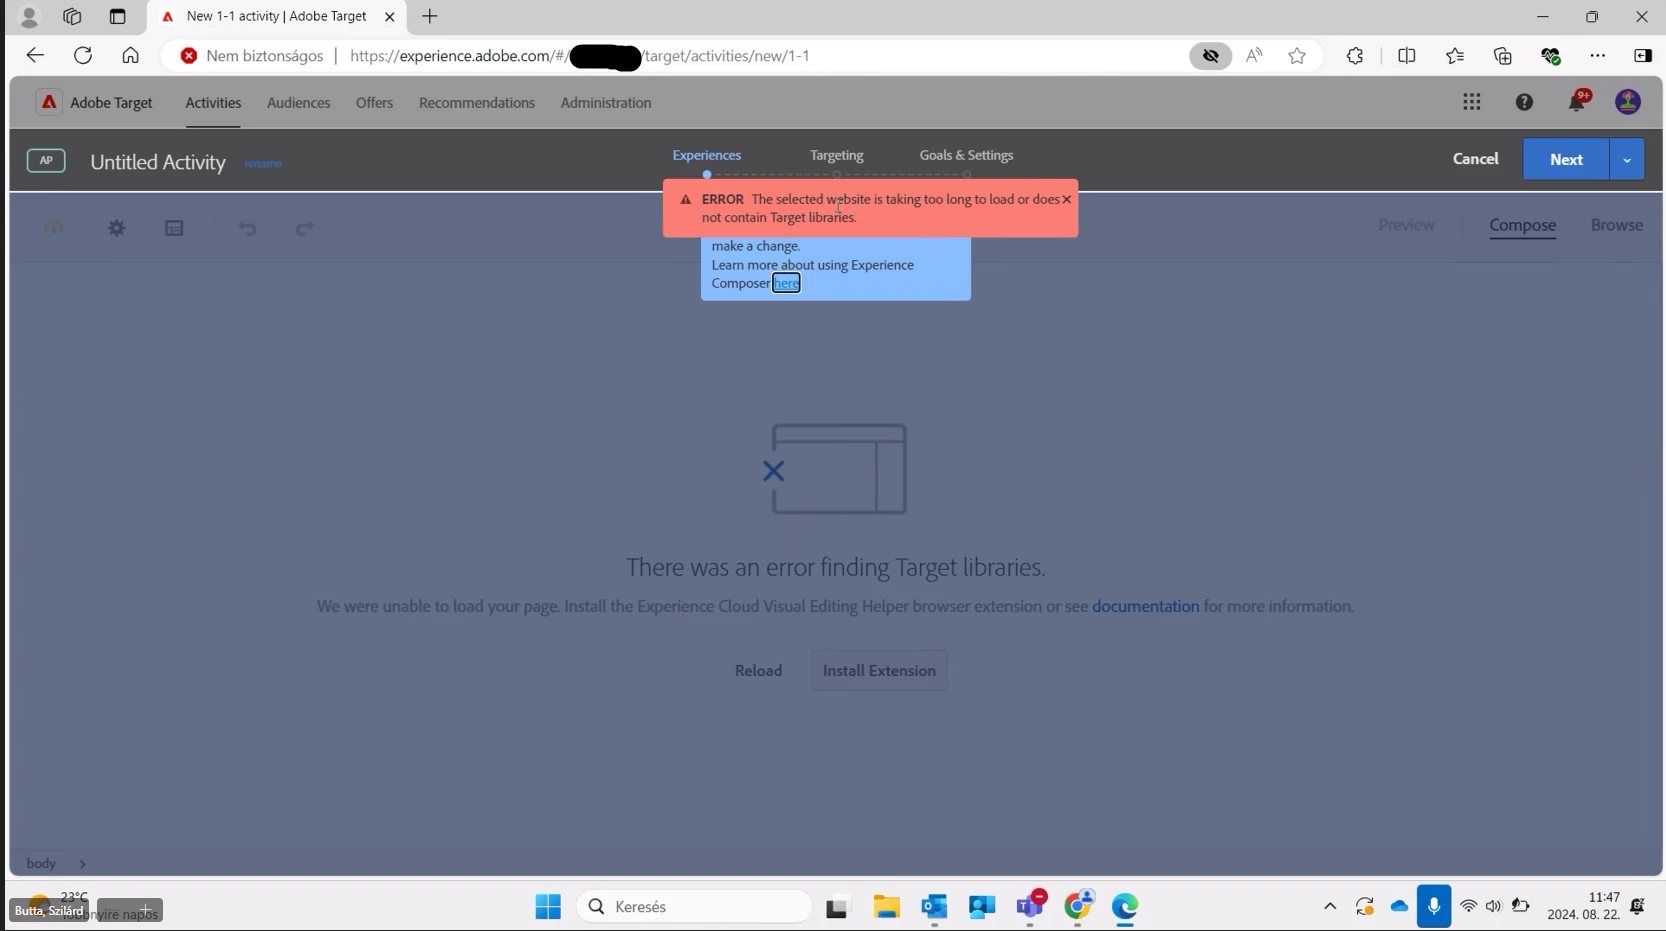Open the Experience Composer 'here' link
This screenshot has height=931, width=1666.
pyautogui.click(x=786, y=284)
